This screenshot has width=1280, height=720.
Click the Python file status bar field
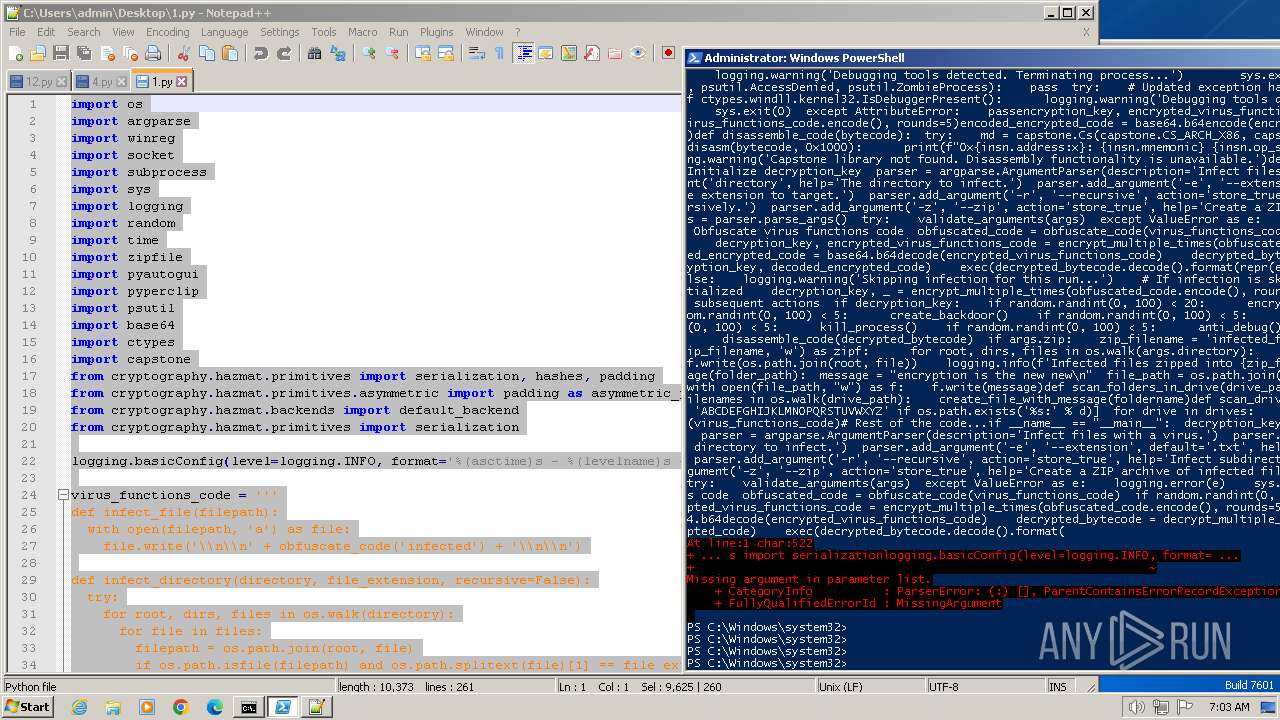pos(168,687)
